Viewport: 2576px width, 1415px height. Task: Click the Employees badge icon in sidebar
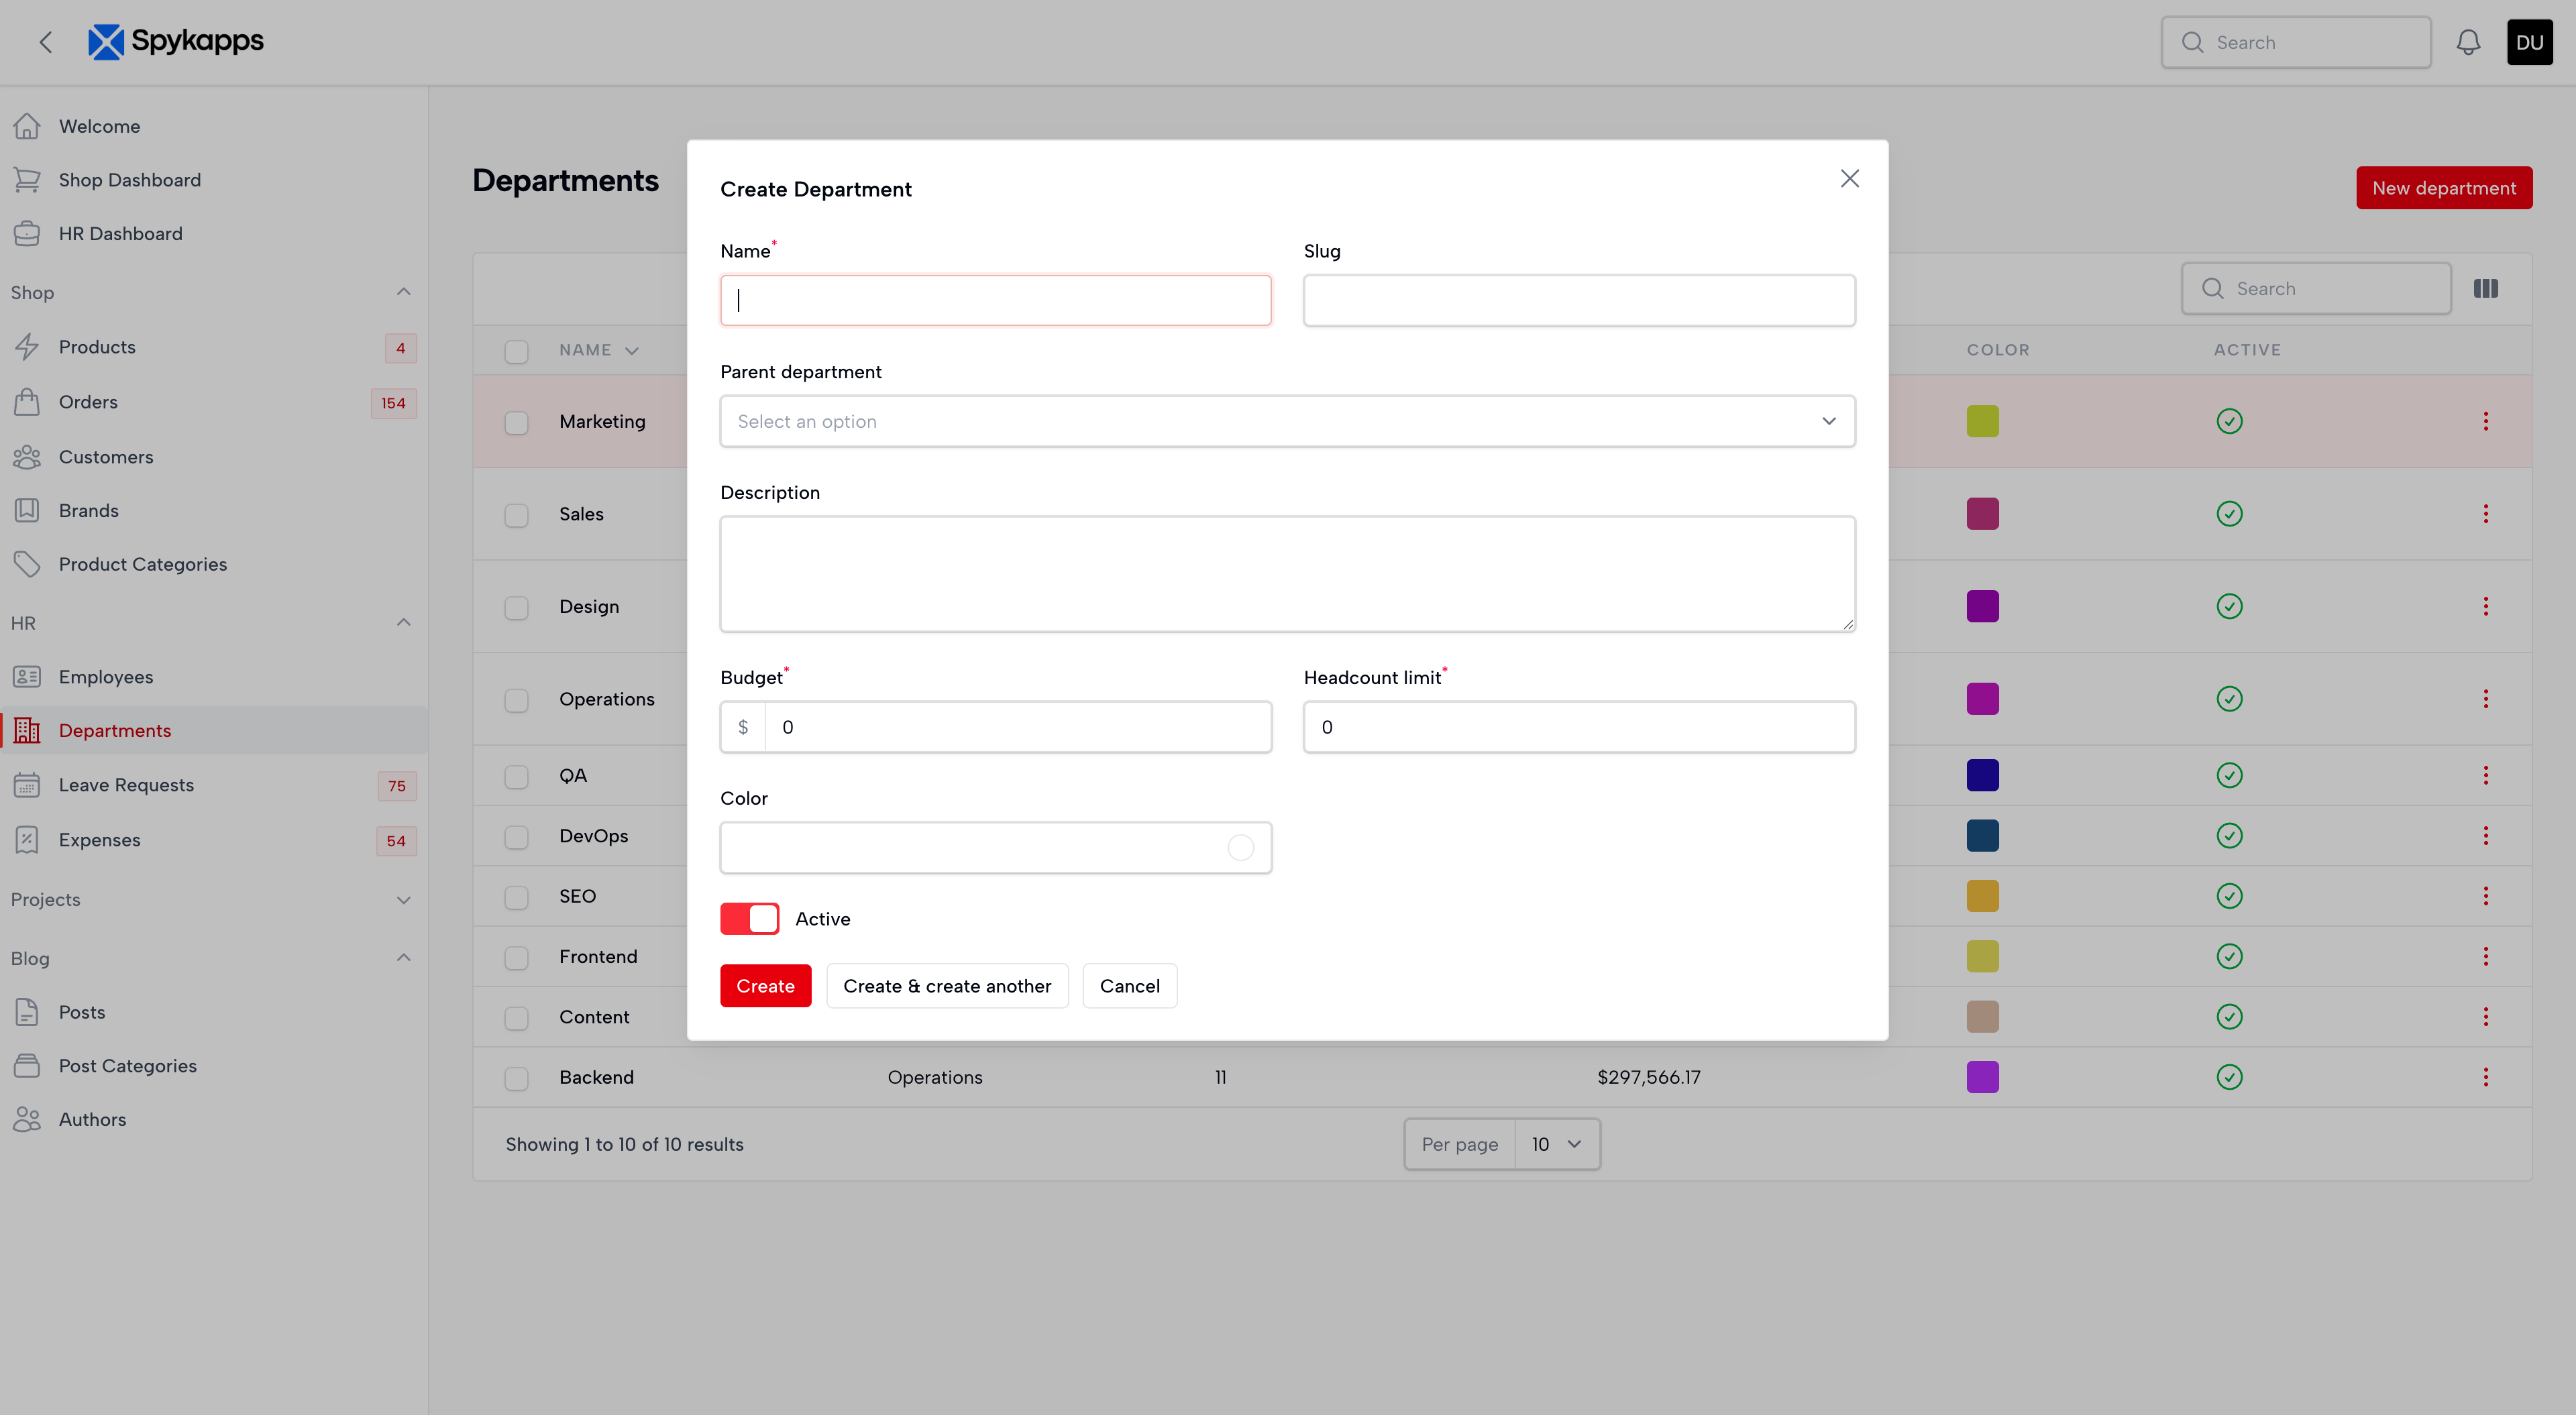point(28,676)
